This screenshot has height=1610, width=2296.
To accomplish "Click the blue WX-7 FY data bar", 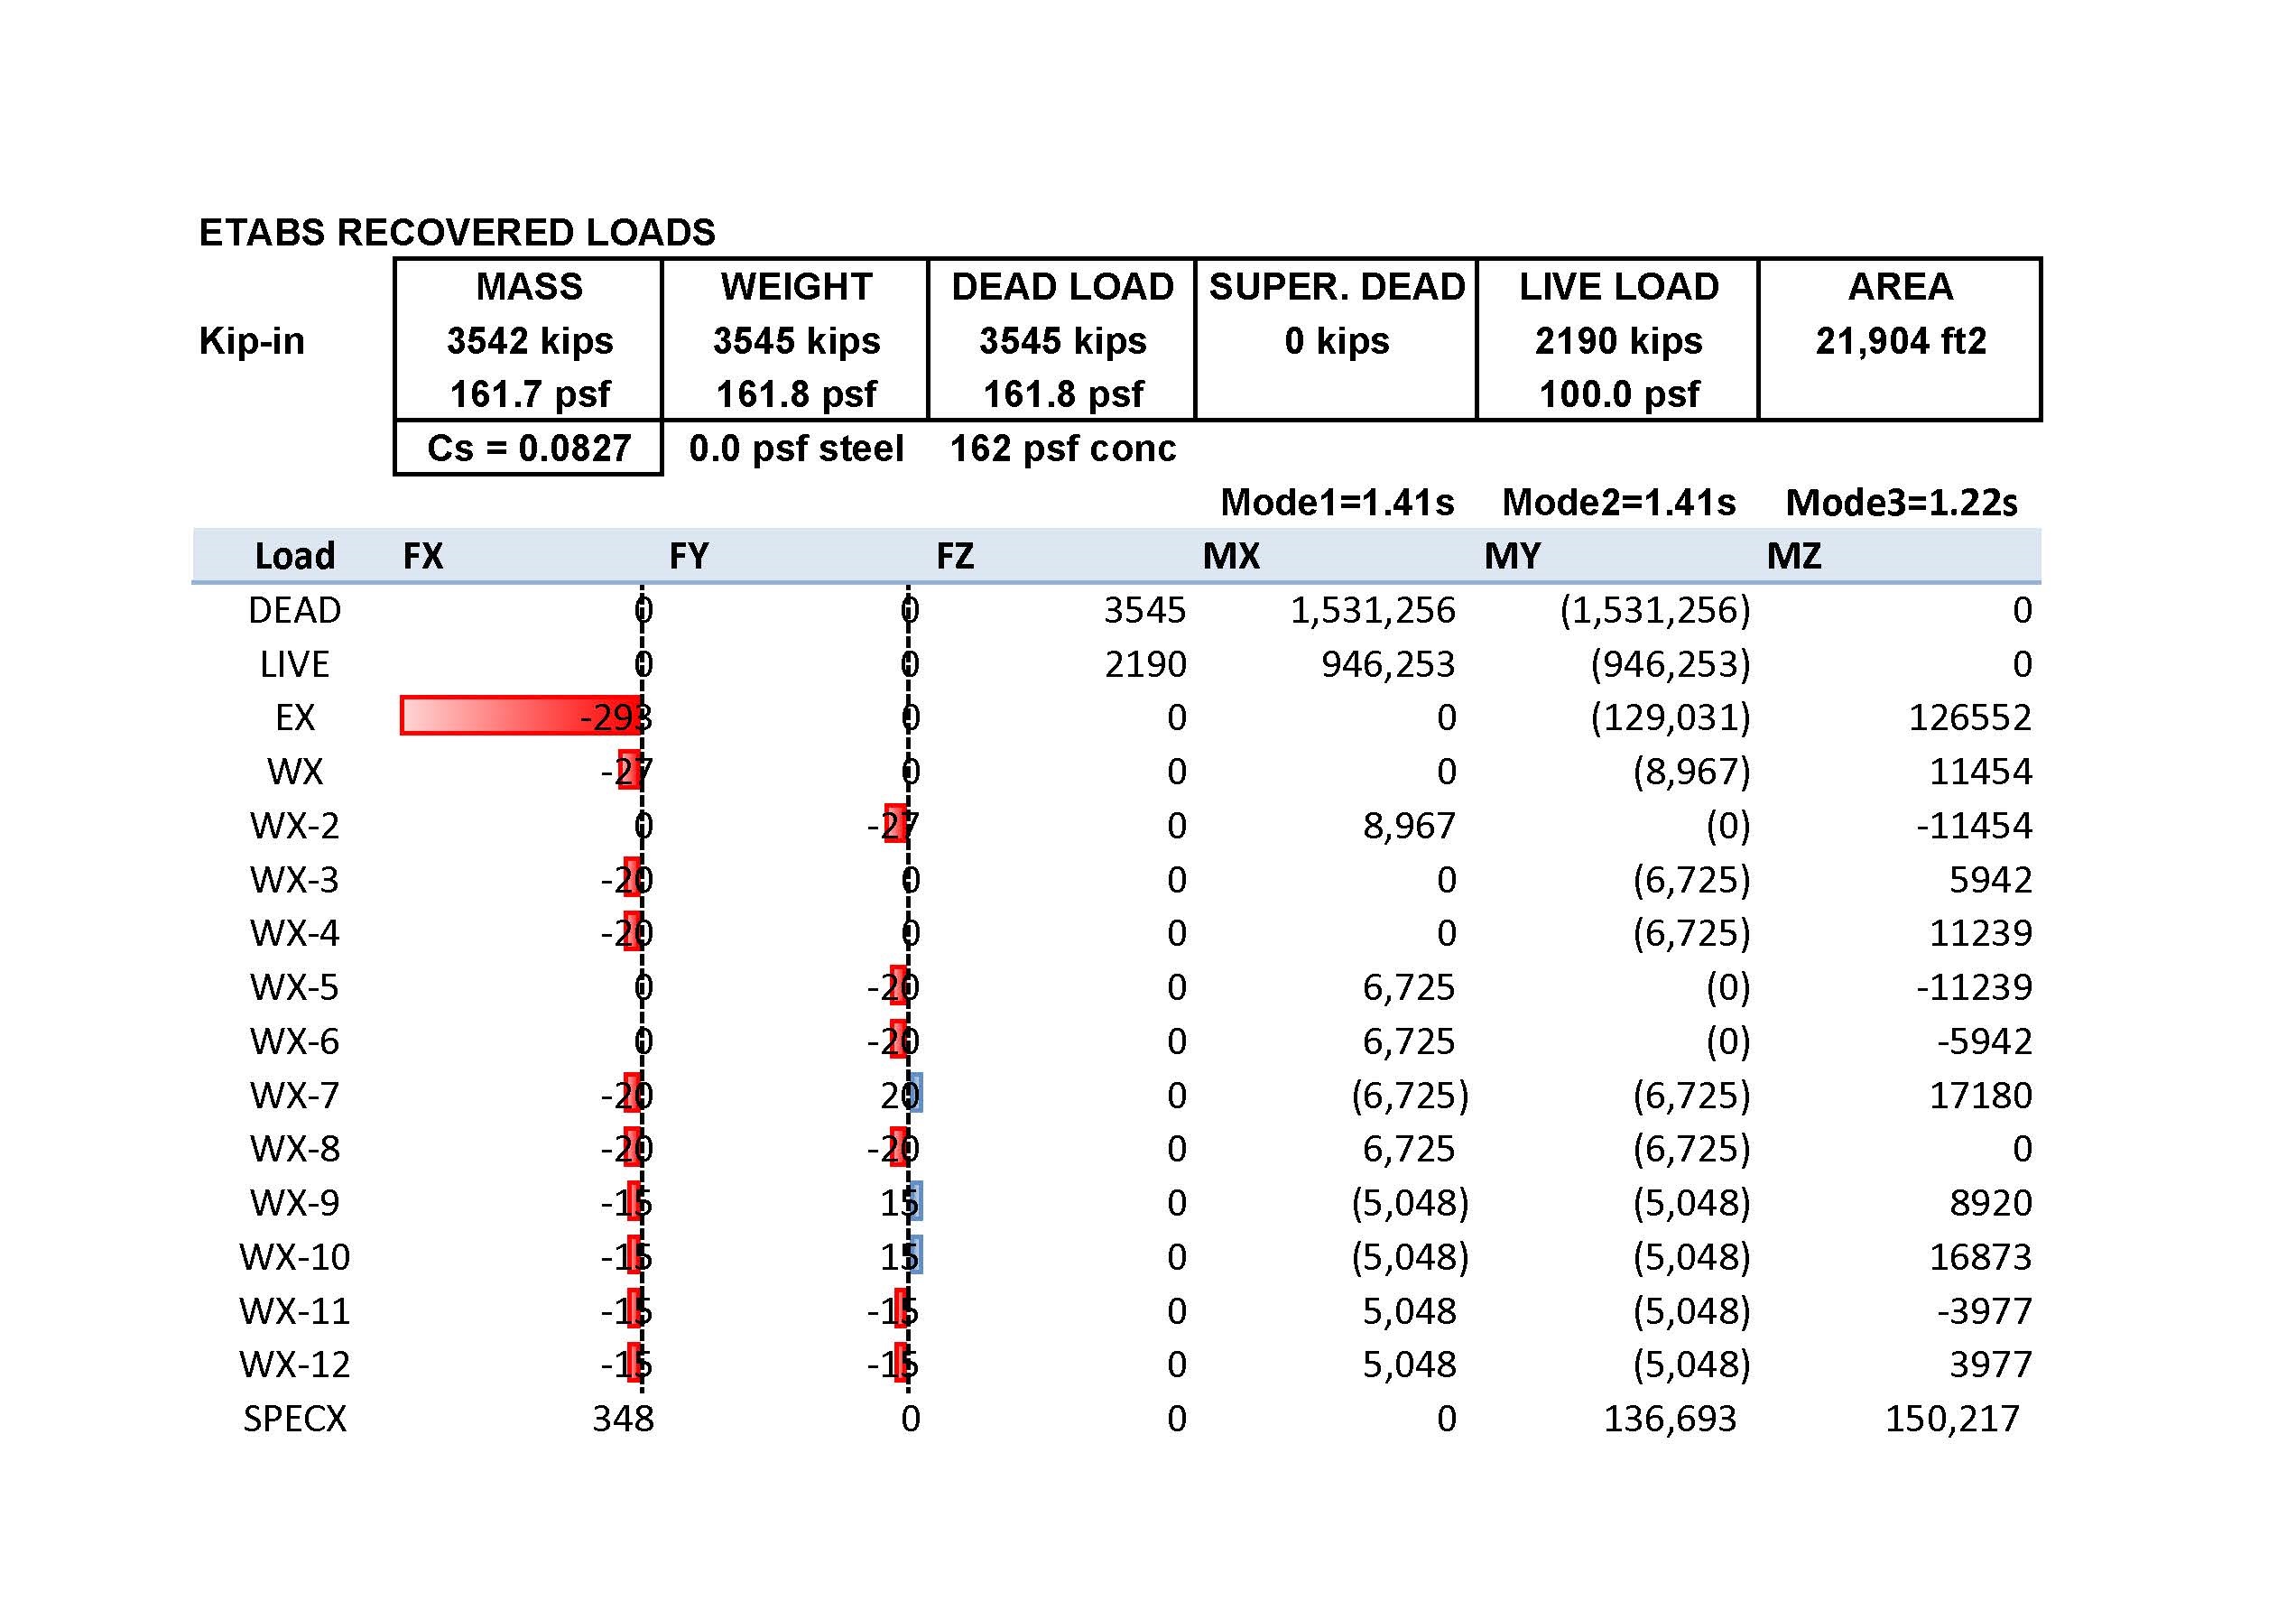I will pyautogui.click(x=916, y=1094).
